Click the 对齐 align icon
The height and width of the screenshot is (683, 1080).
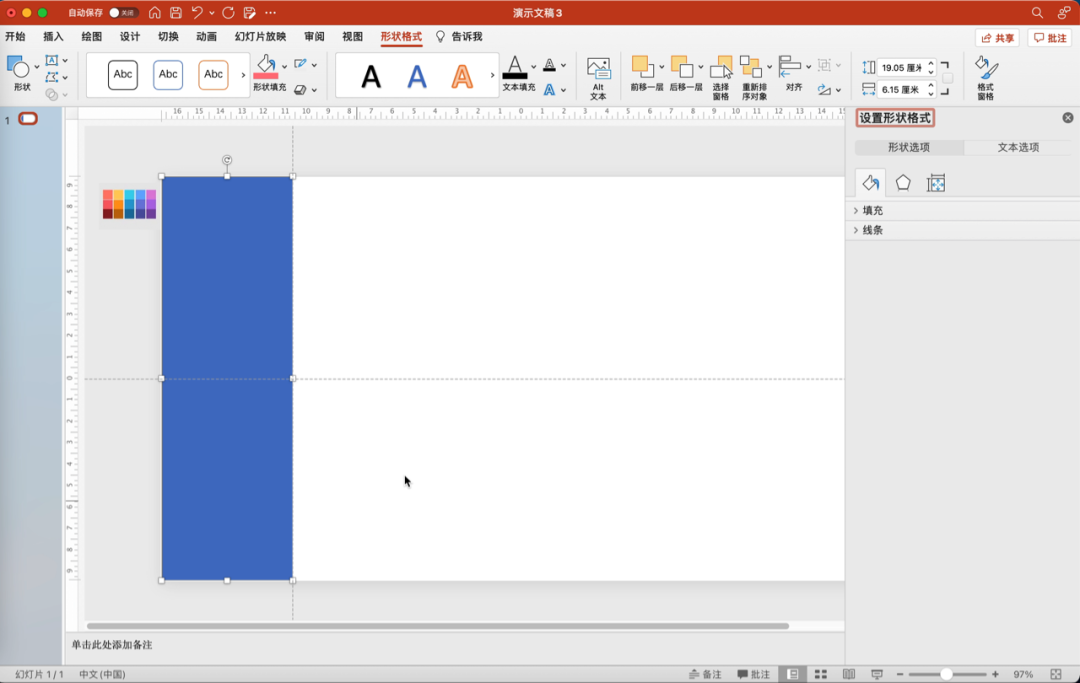click(x=789, y=67)
